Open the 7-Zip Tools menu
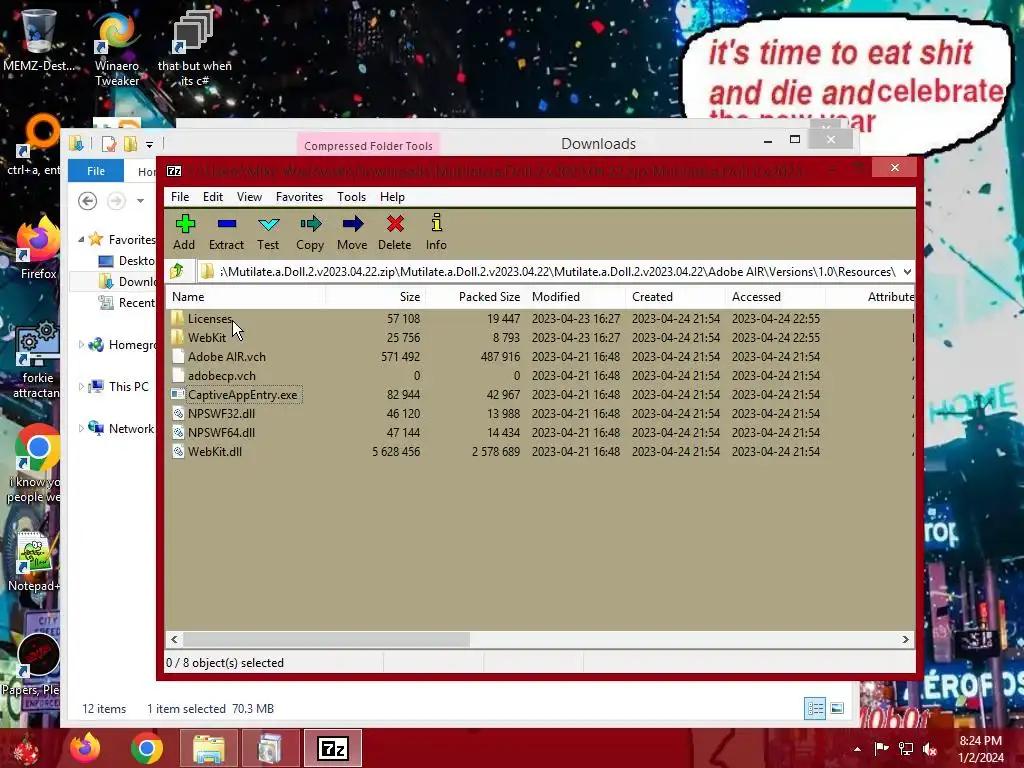This screenshot has width=1024, height=768. coord(351,197)
